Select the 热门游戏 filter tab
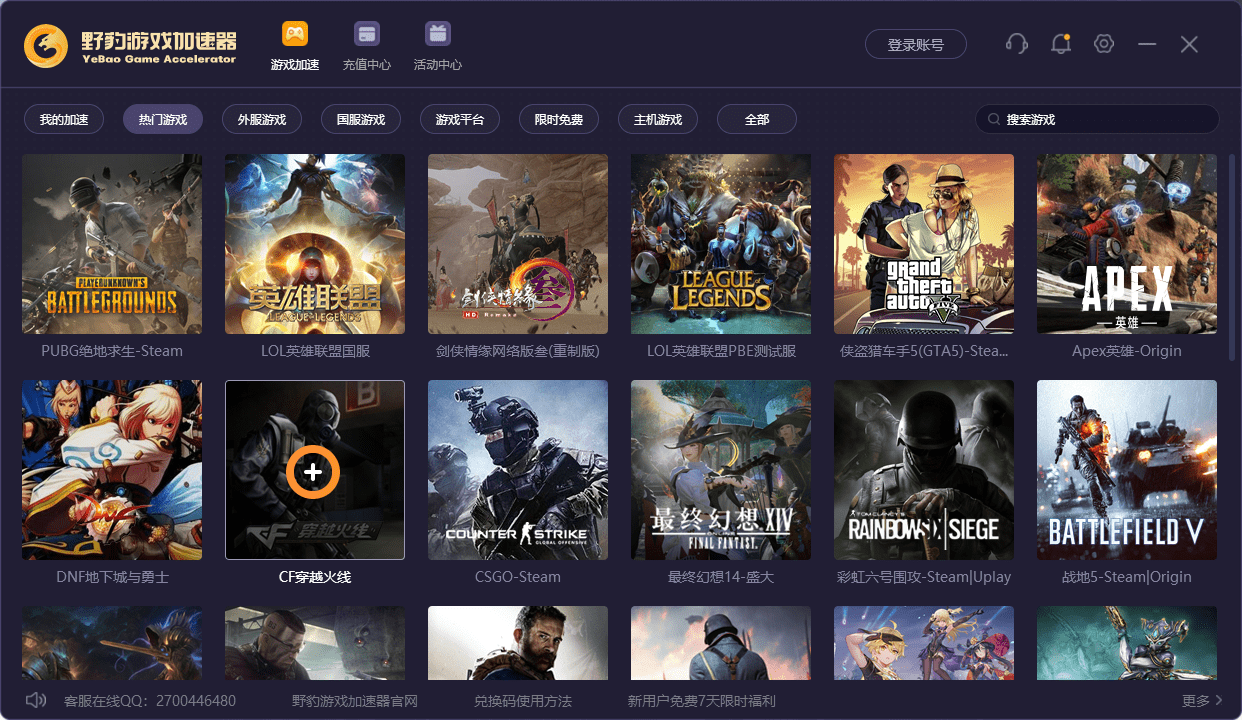 click(163, 119)
